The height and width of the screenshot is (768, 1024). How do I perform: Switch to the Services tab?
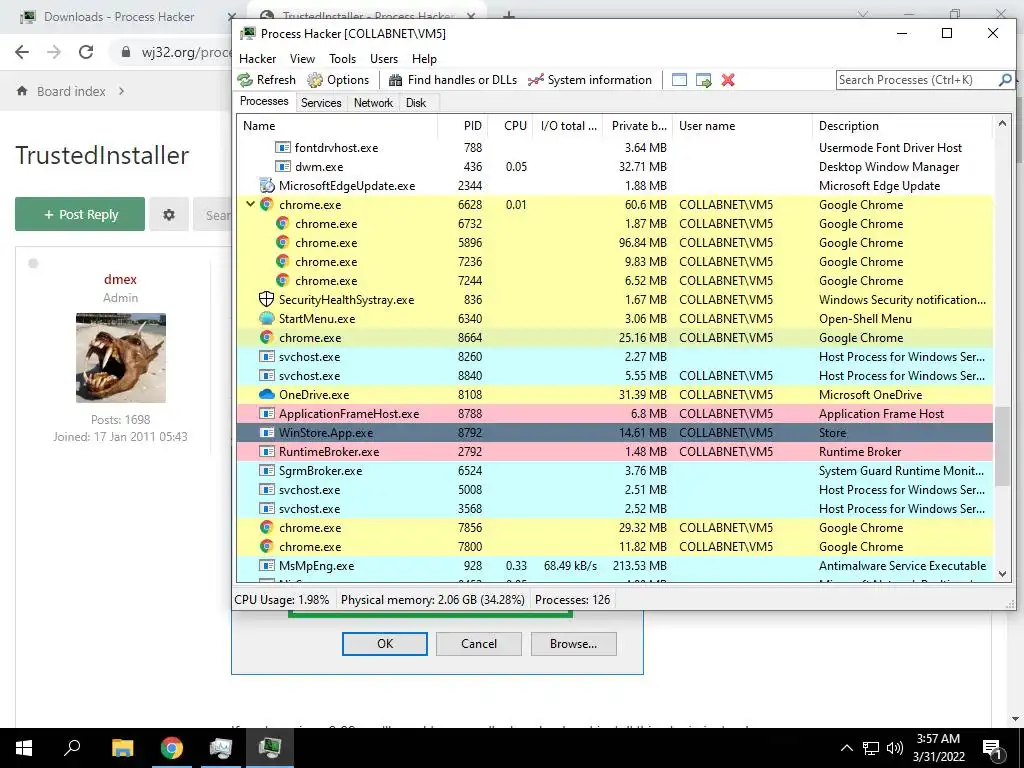321,103
